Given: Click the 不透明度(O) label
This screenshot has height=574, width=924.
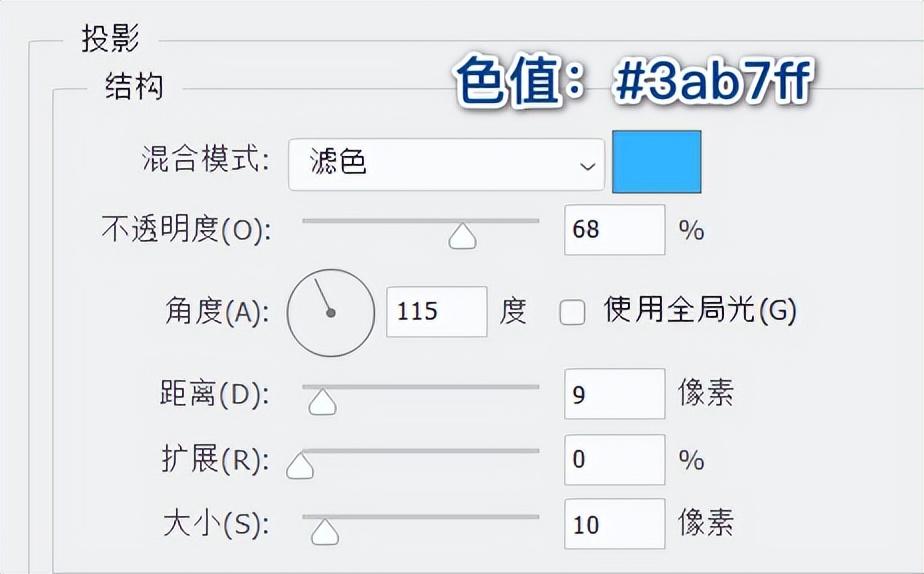Looking at the screenshot, I should [x=186, y=230].
